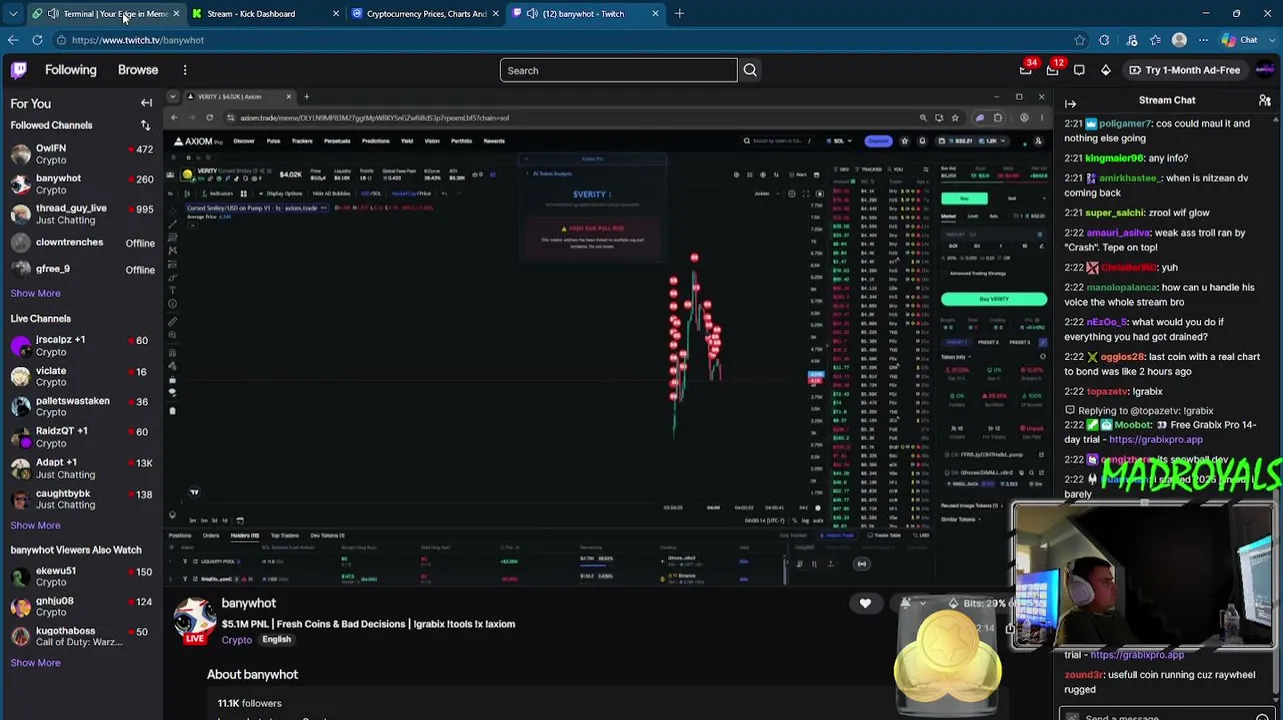This screenshot has height=720, width=1283.
Task: Open the Browse page
Action: pyautogui.click(x=138, y=70)
